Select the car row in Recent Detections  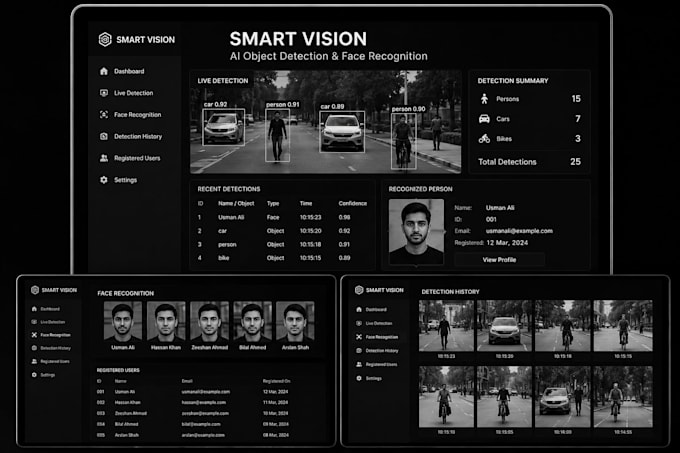coord(282,231)
